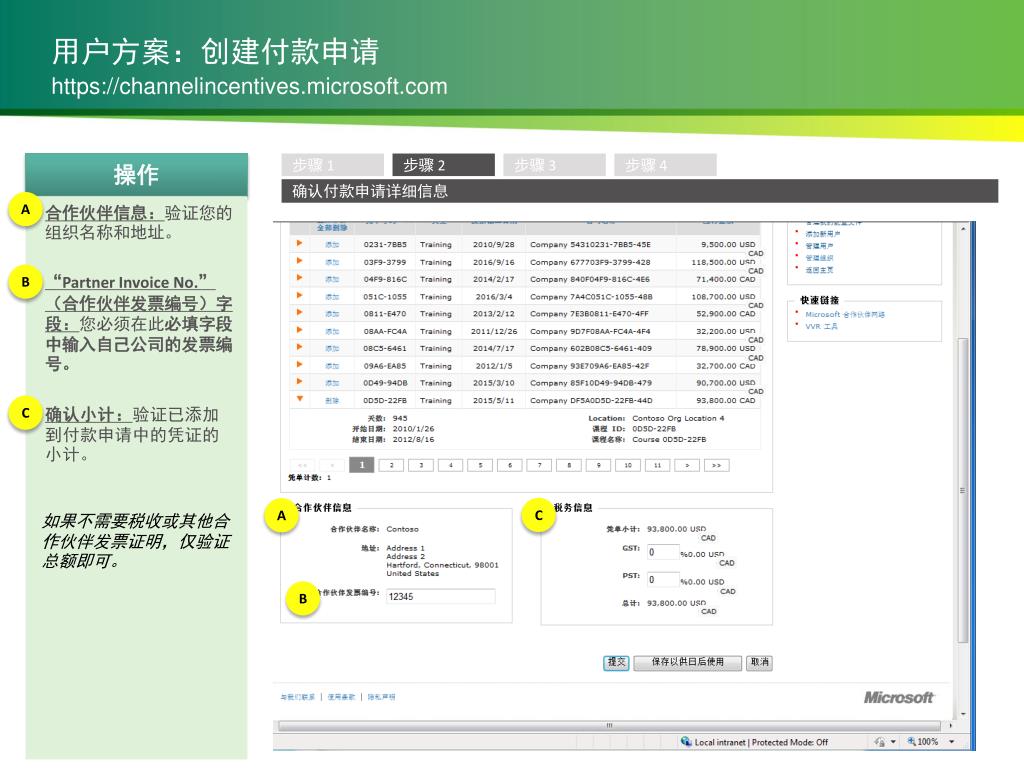Click 添加 link for voucher 08AA-FC4A
Image resolution: width=1024 pixels, height=768 pixels.
332,332
